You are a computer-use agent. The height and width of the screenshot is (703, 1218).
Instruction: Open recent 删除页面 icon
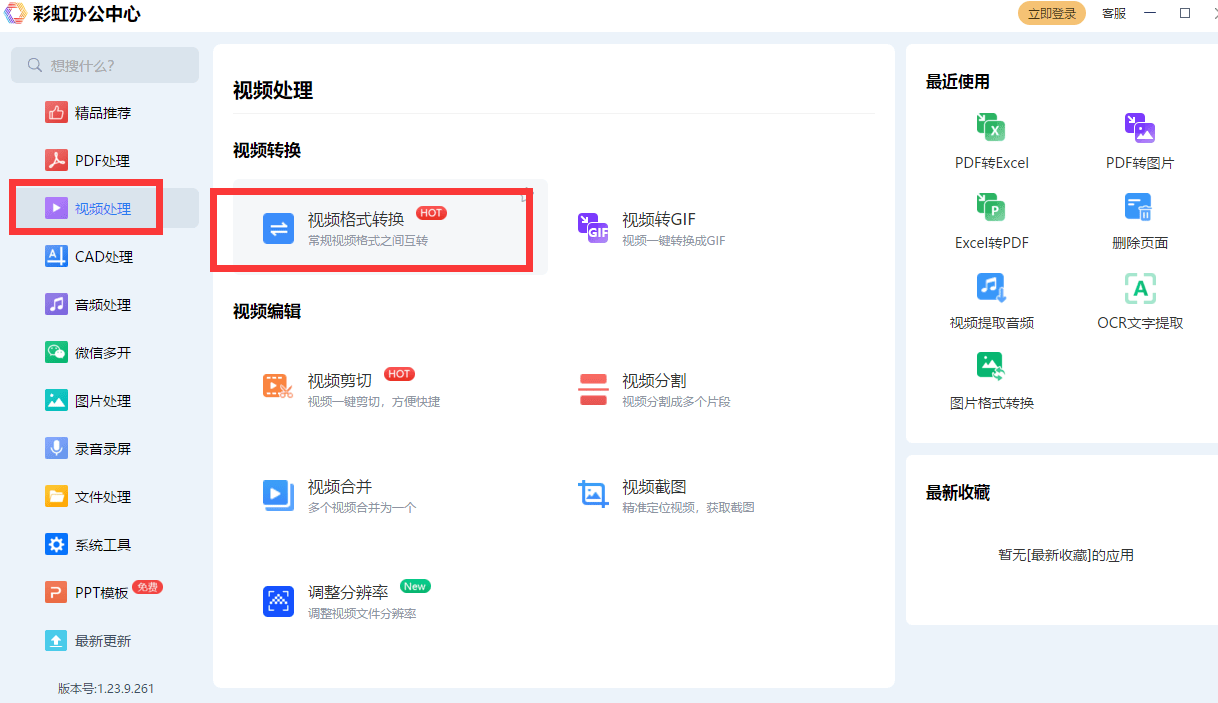[1139, 207]
